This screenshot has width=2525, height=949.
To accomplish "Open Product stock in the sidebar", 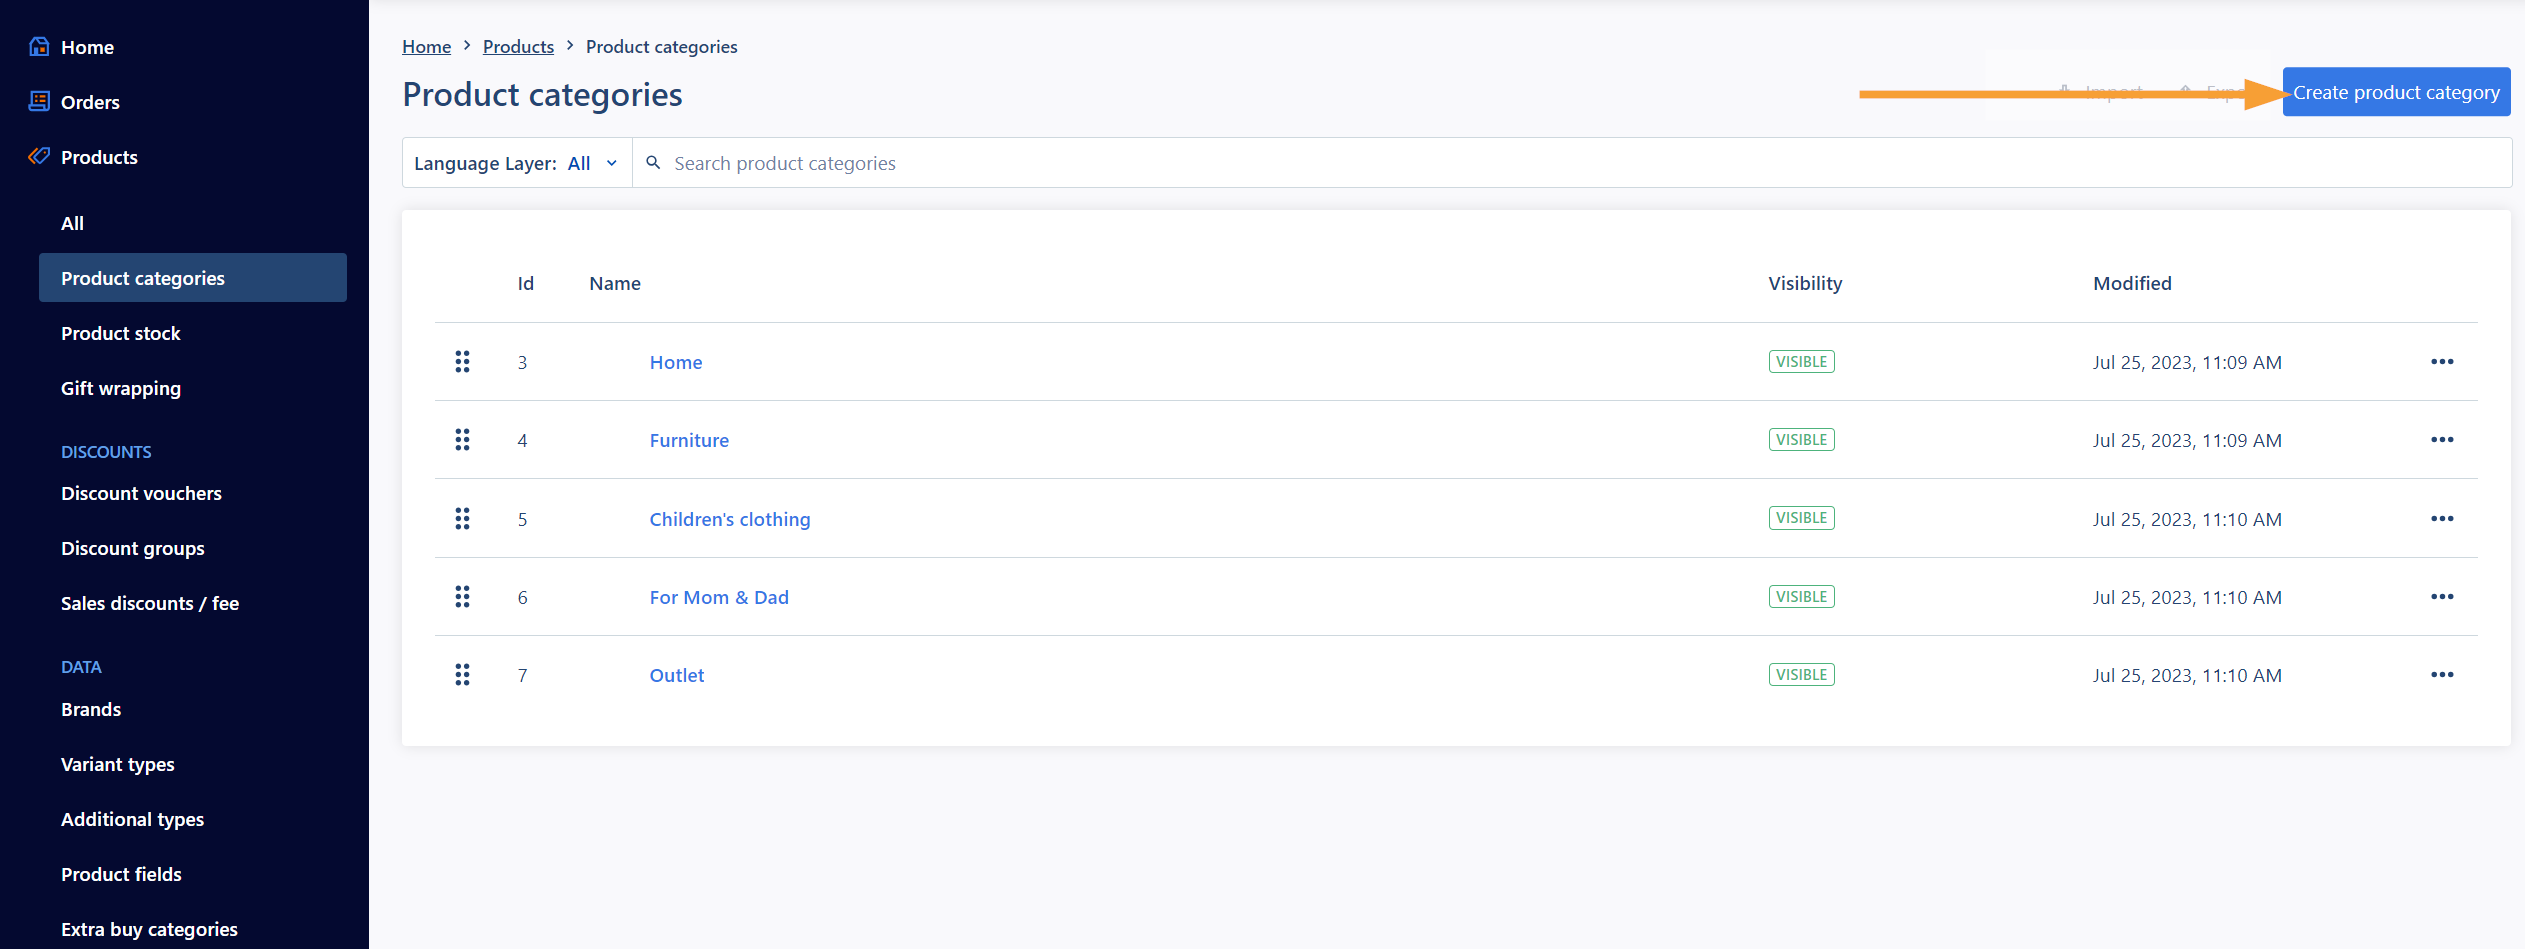I will pyautogui.click(x=120, y=333).
